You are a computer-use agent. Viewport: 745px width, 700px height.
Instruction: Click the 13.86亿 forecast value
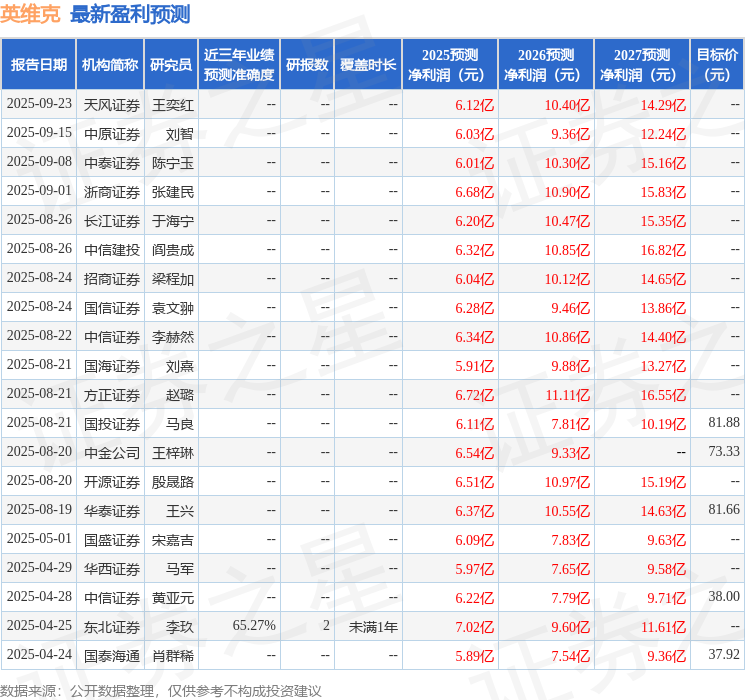(x=663, y=308)
